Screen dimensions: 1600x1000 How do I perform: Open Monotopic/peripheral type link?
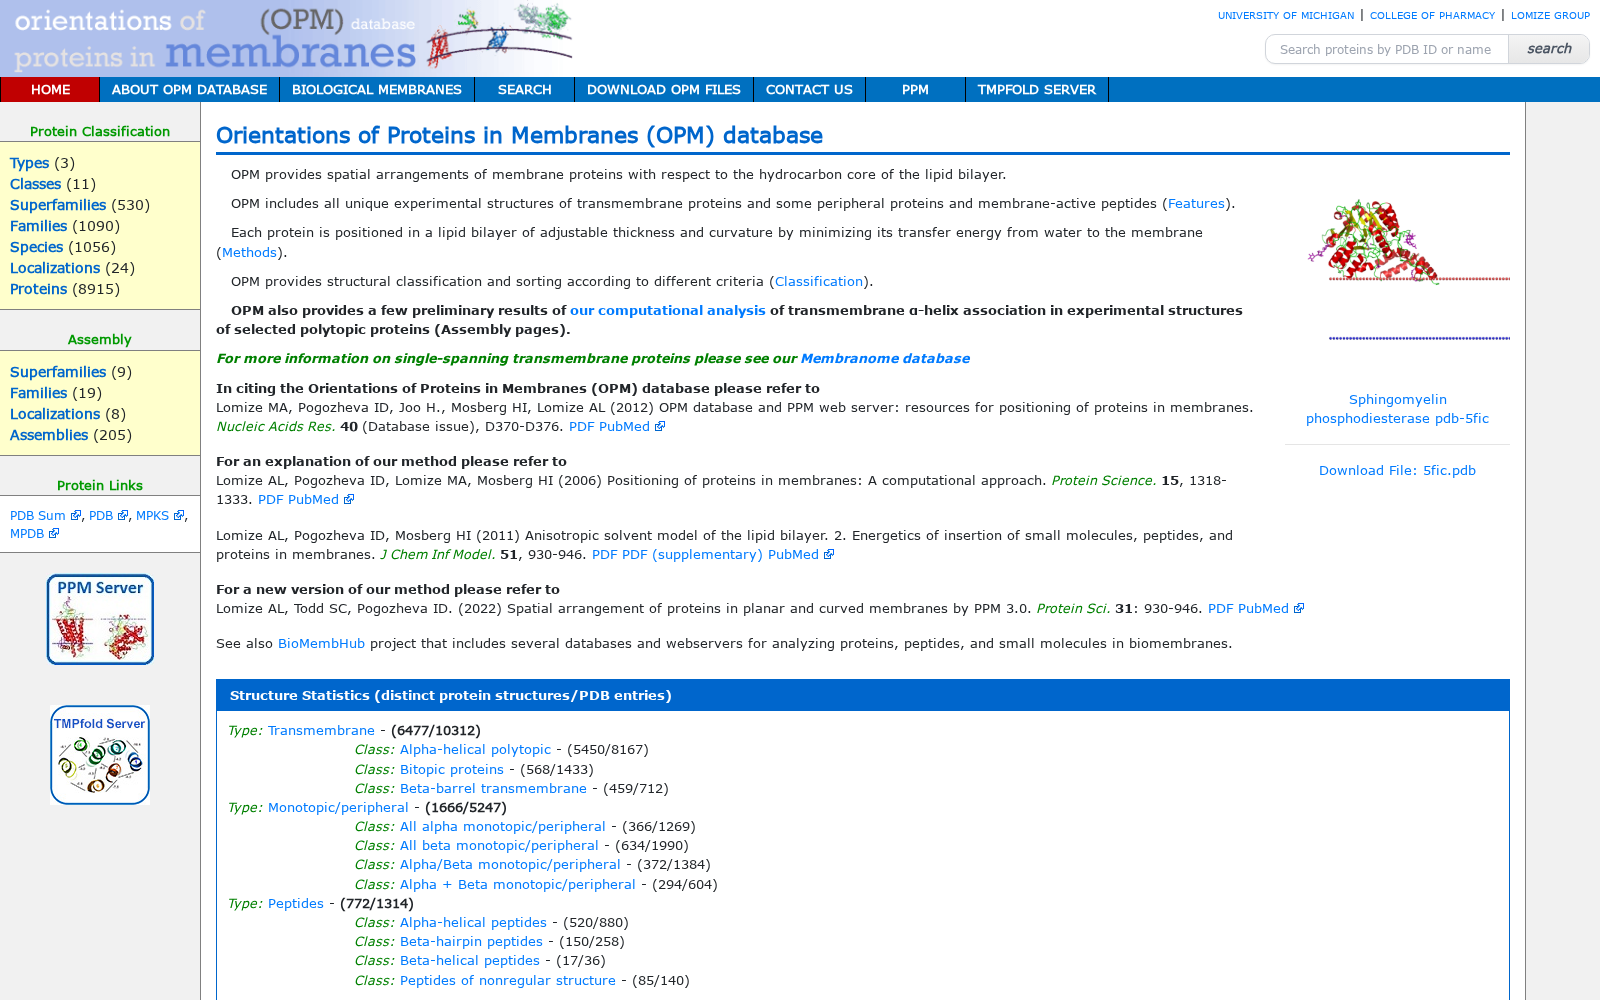click(x=338, y=808)
